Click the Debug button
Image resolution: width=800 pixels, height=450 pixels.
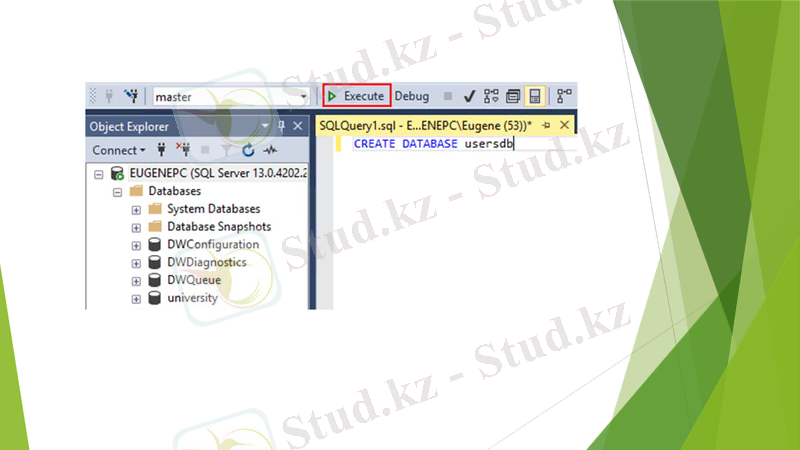411,96
